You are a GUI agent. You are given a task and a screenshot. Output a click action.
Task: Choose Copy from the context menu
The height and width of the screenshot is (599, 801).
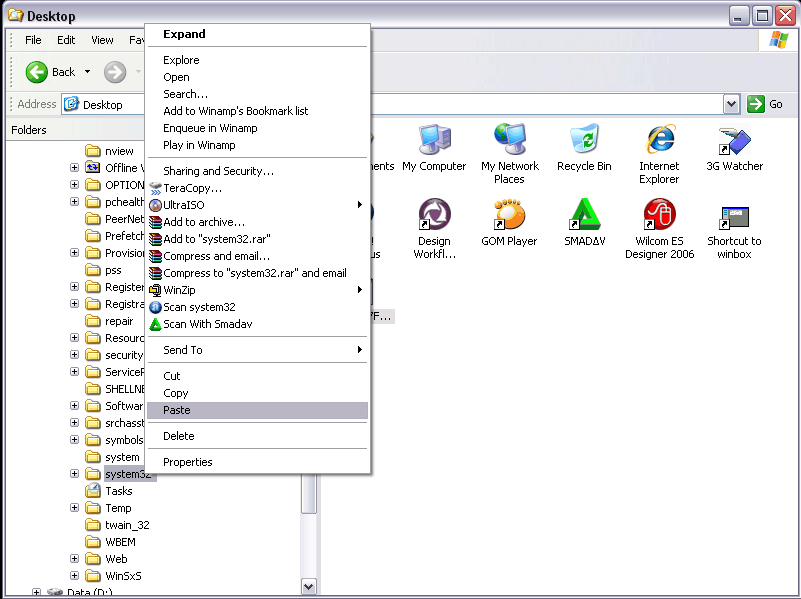point(257,393)
